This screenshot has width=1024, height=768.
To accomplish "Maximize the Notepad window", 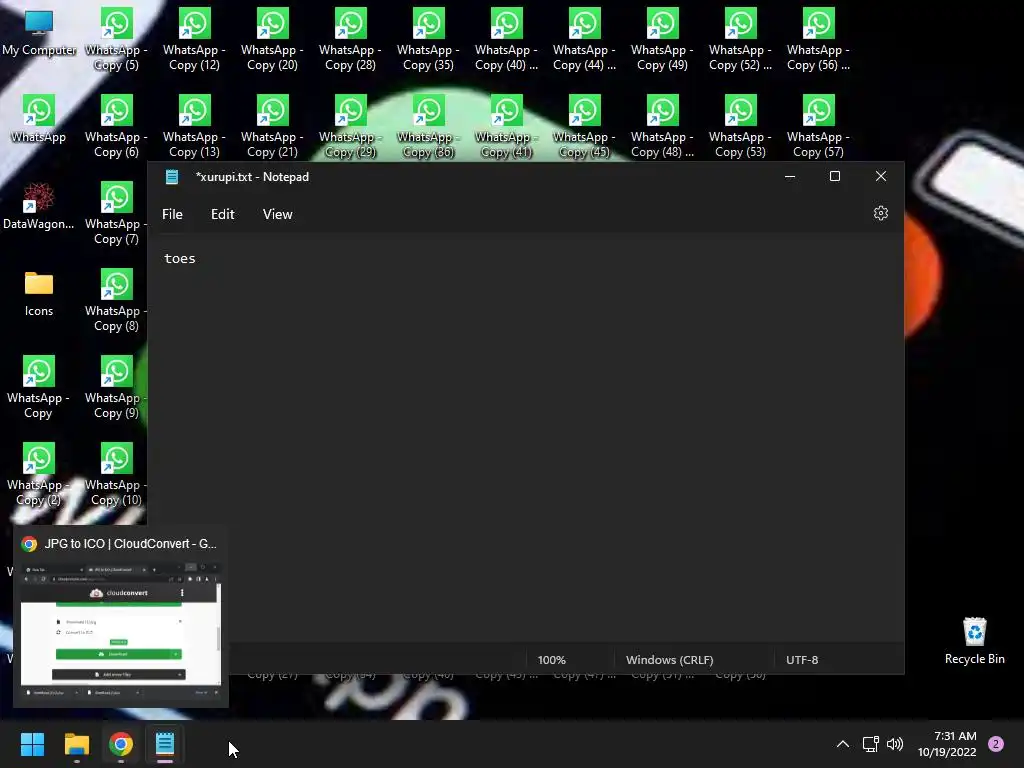I will (x=835, y=176).
